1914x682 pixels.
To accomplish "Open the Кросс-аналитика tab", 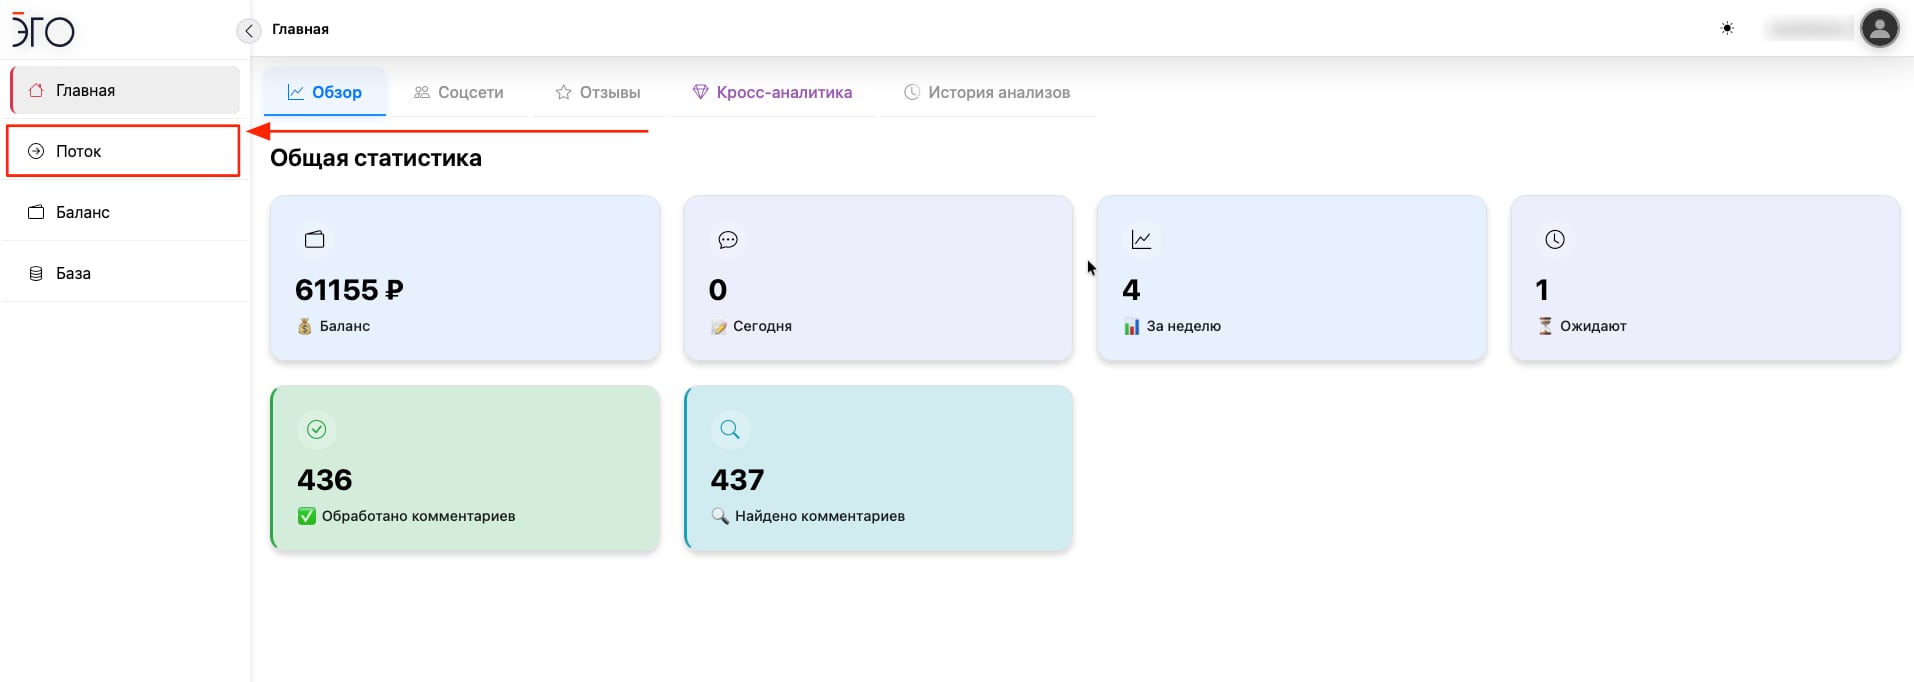I will (x=772, y=93).
